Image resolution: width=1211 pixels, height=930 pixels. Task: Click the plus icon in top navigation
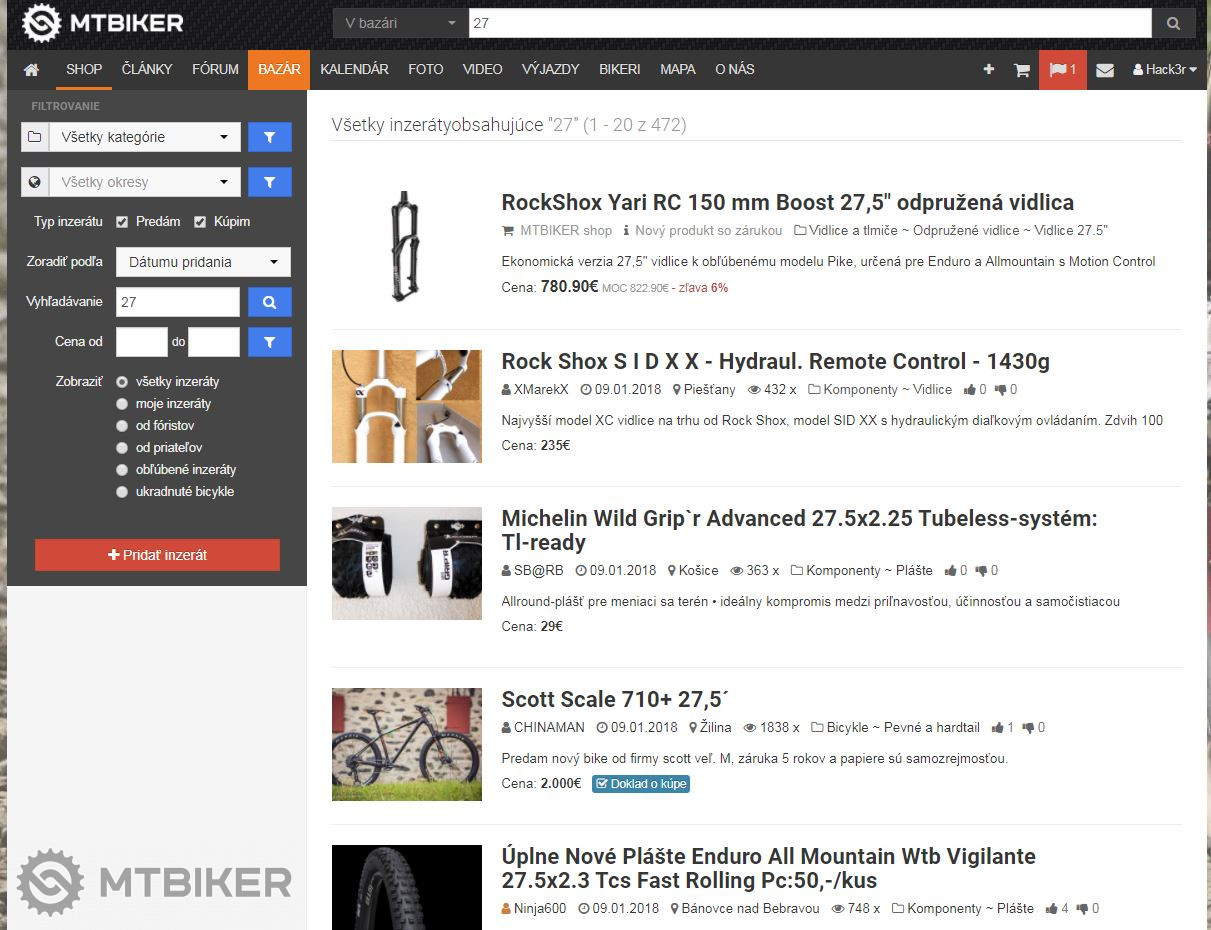[988, 70]
